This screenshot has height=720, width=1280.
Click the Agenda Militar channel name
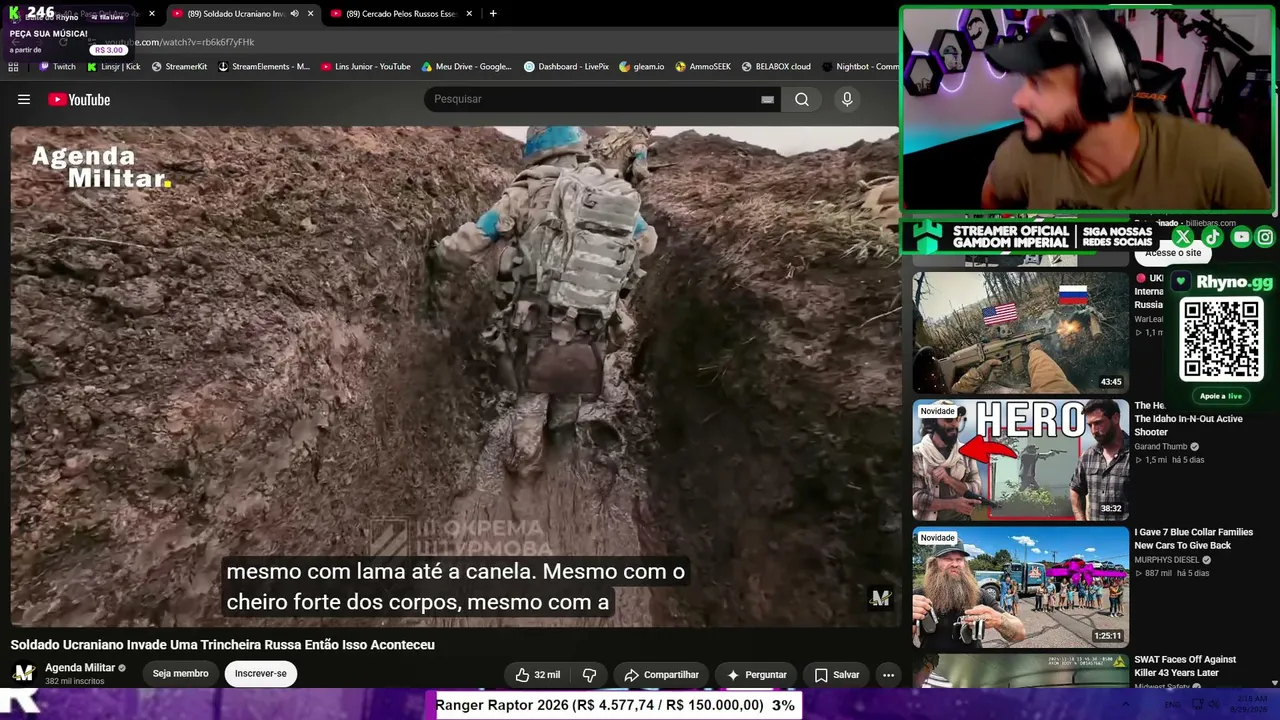pos(80,668)
